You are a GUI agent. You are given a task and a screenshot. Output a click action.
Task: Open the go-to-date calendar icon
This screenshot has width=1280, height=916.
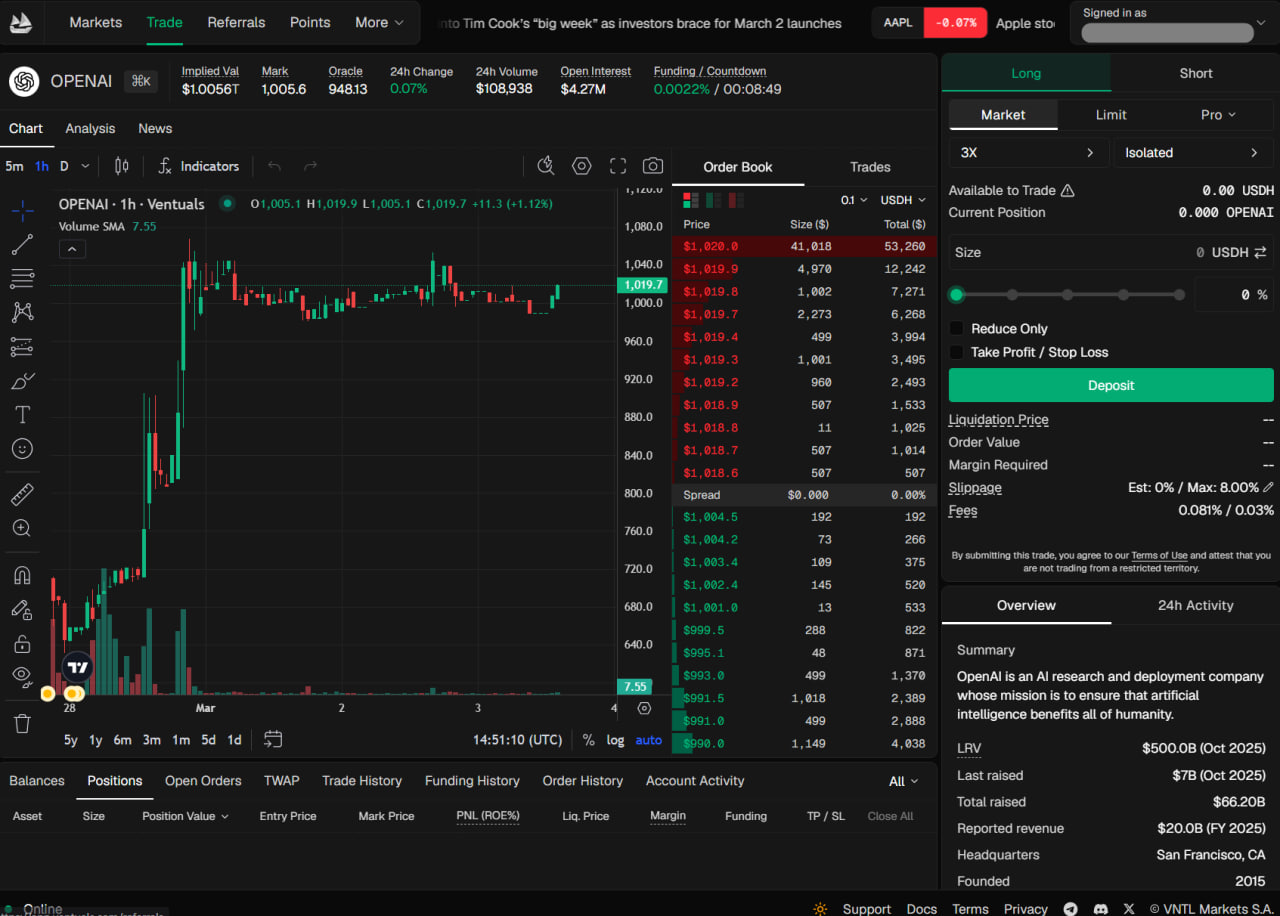pyautogui.click(x=273, y=739)
